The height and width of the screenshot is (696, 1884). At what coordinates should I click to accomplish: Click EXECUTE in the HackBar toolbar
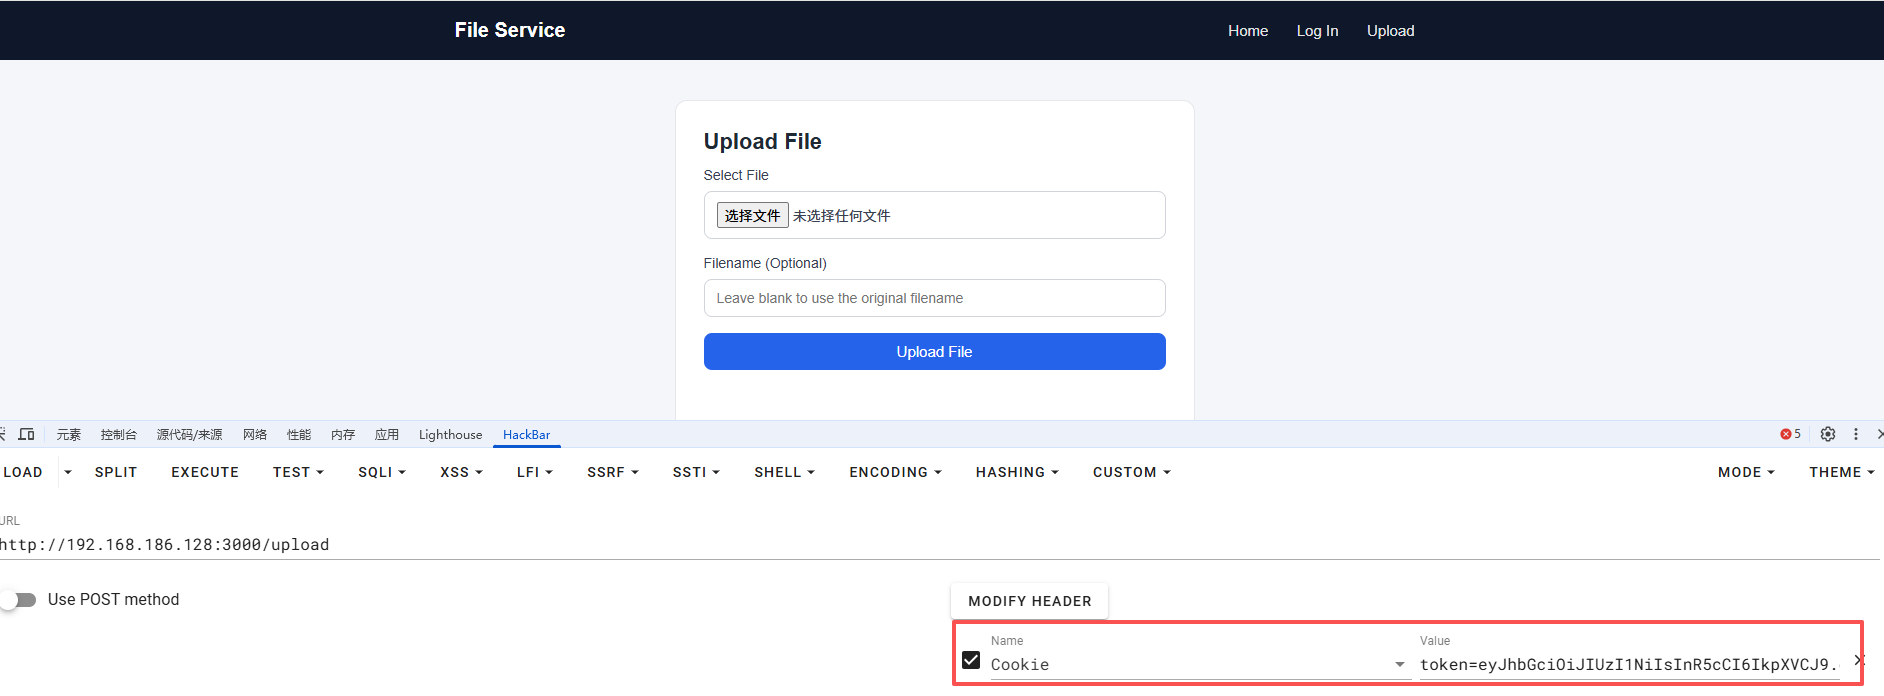coord(205,472)
